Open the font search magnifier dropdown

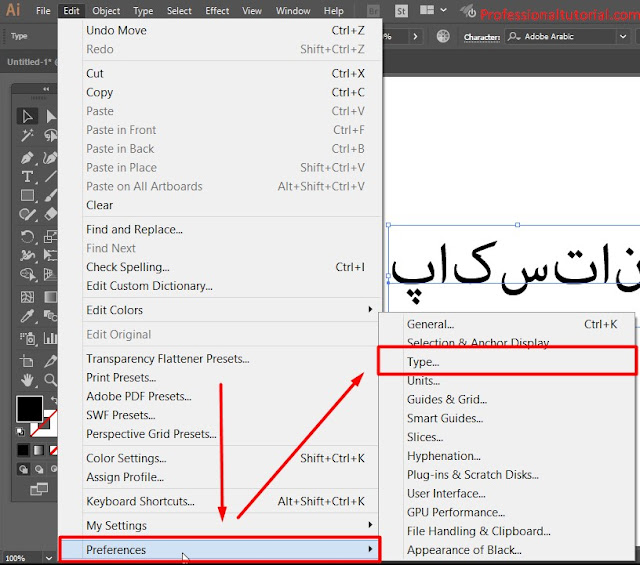point(514,36)
